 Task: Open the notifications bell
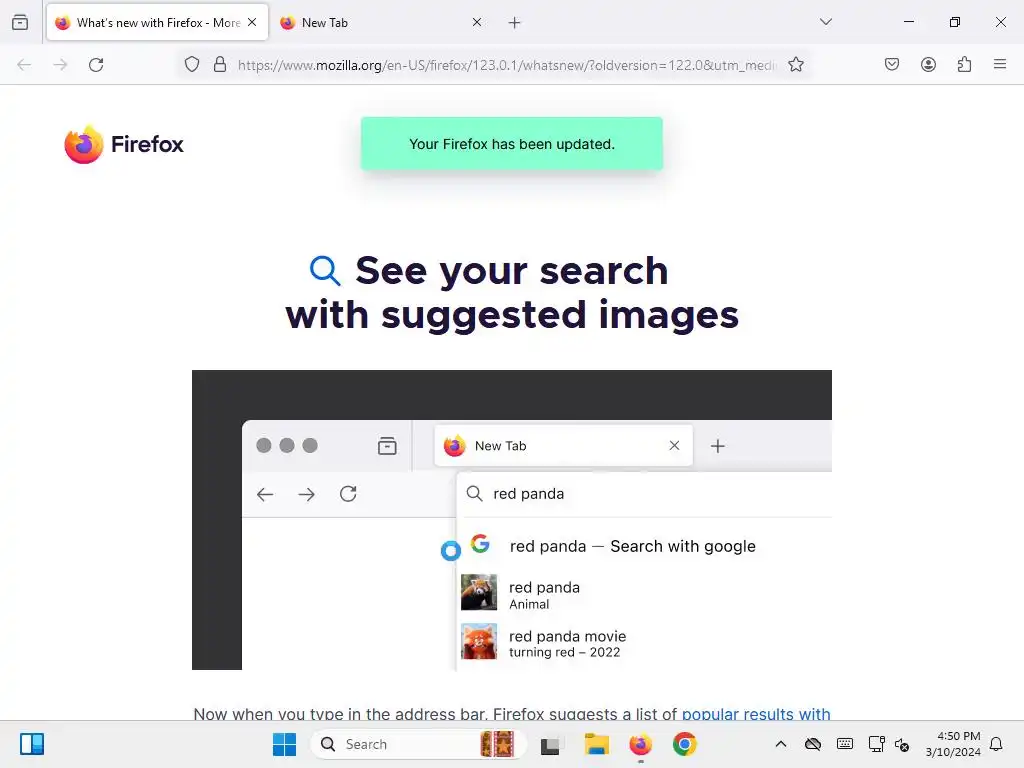[x=996, y=744]
